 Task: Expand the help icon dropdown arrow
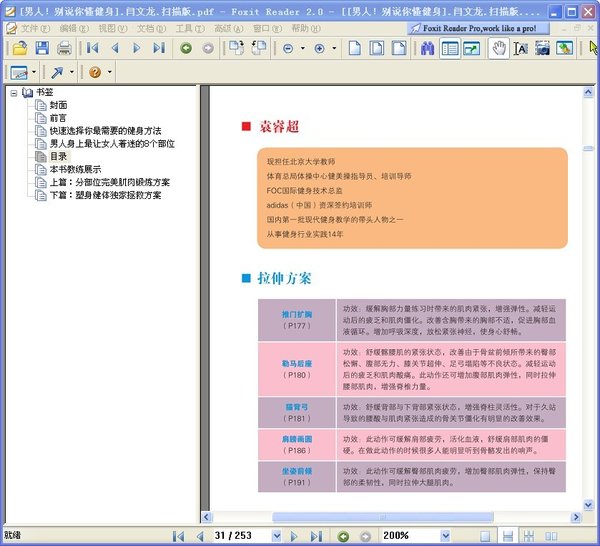[109, 72]
